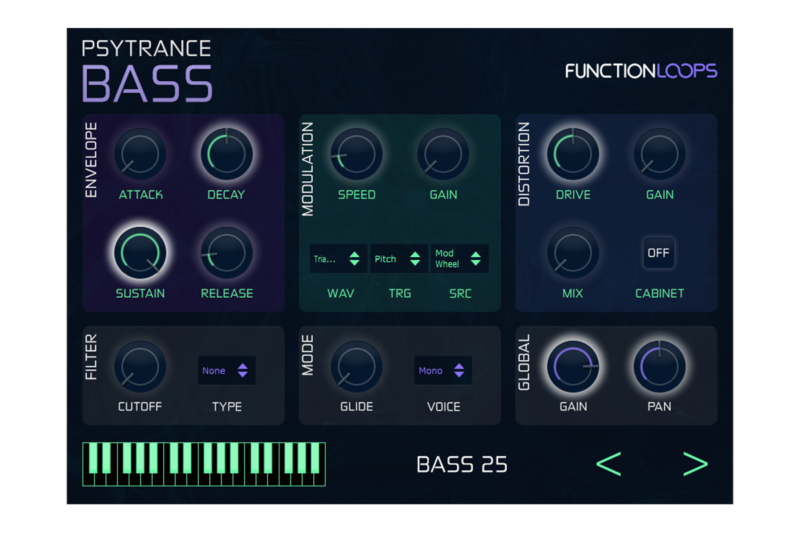Open the TRG Pitch dropdown
The width and height of the screenshot is (800, 533).
click(x=398, y=259)
